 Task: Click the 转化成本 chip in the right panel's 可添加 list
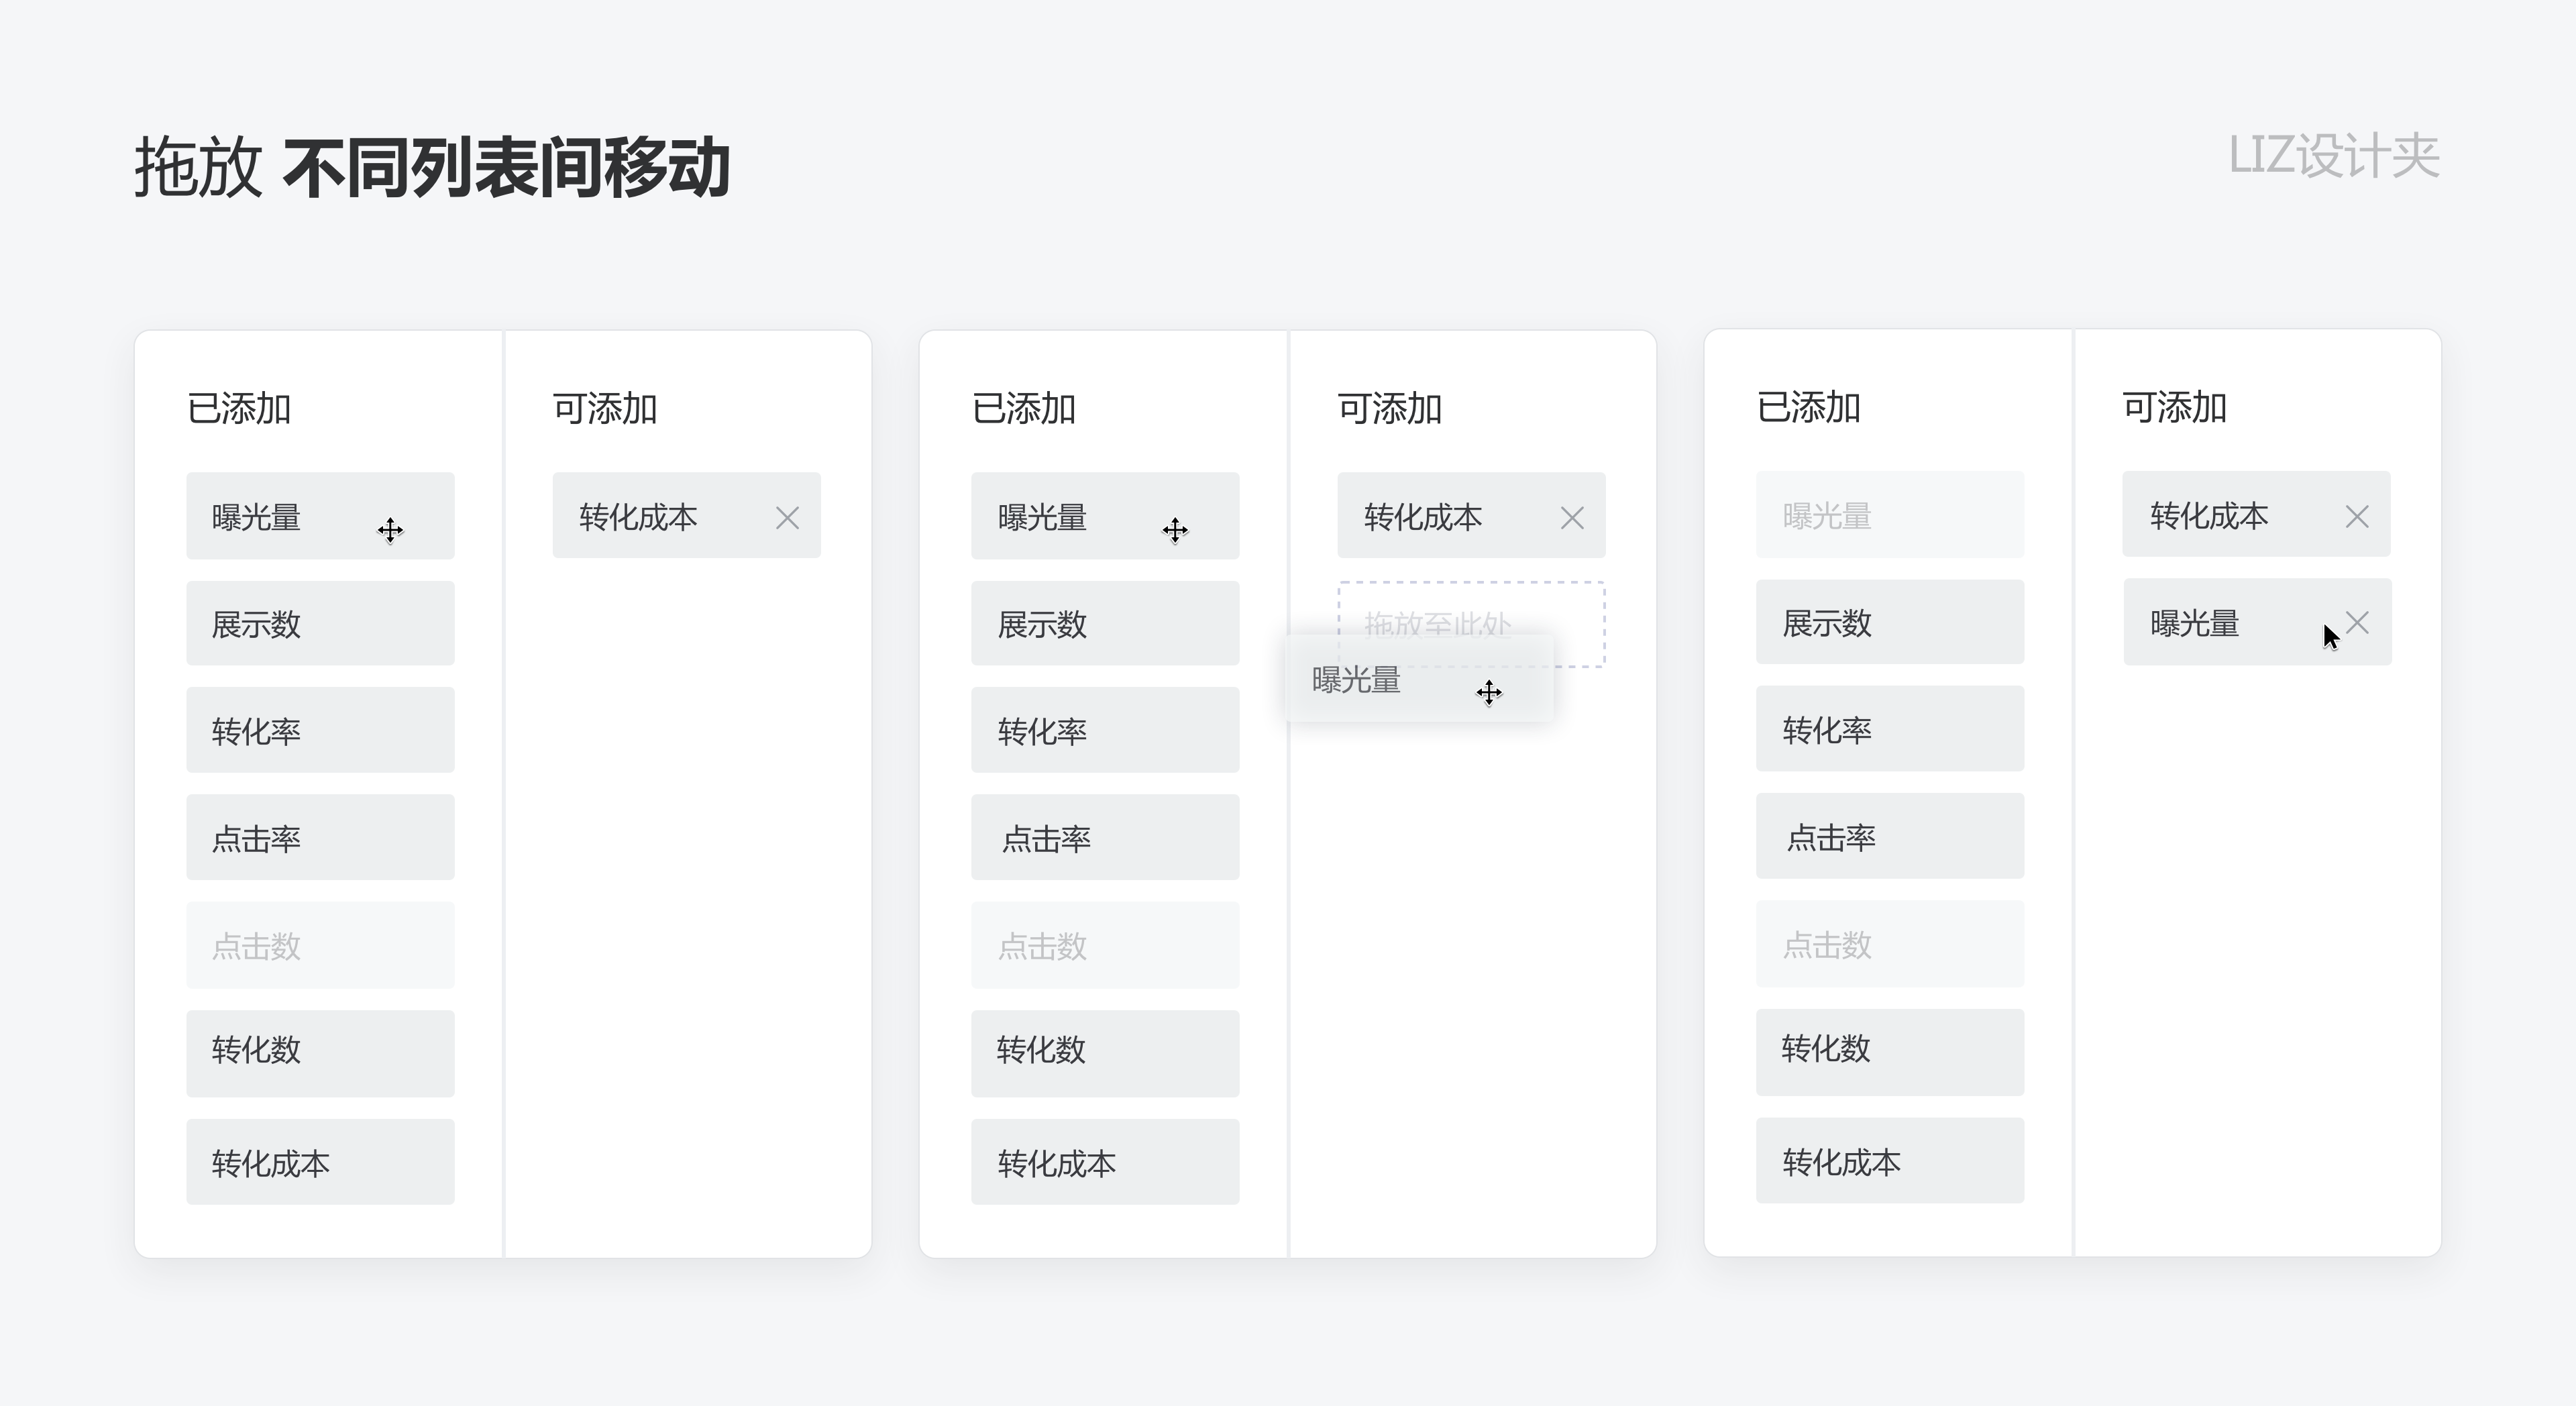(x=2256, y=515)
